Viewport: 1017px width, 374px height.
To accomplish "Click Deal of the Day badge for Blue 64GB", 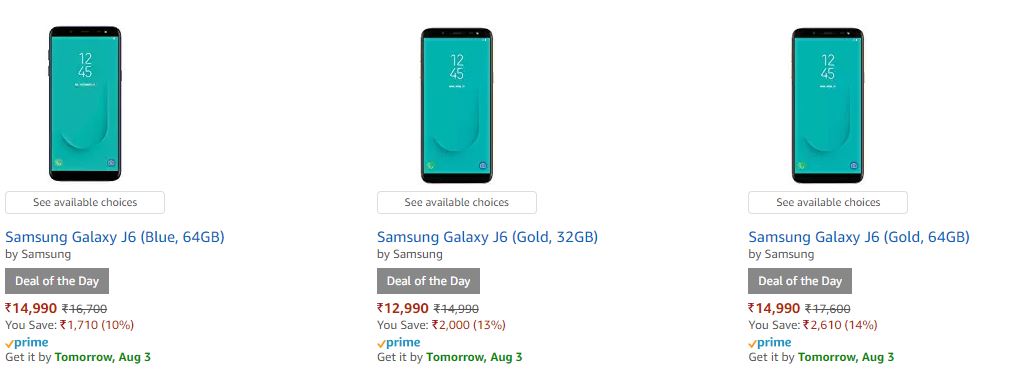I will (x=57, y=281).
